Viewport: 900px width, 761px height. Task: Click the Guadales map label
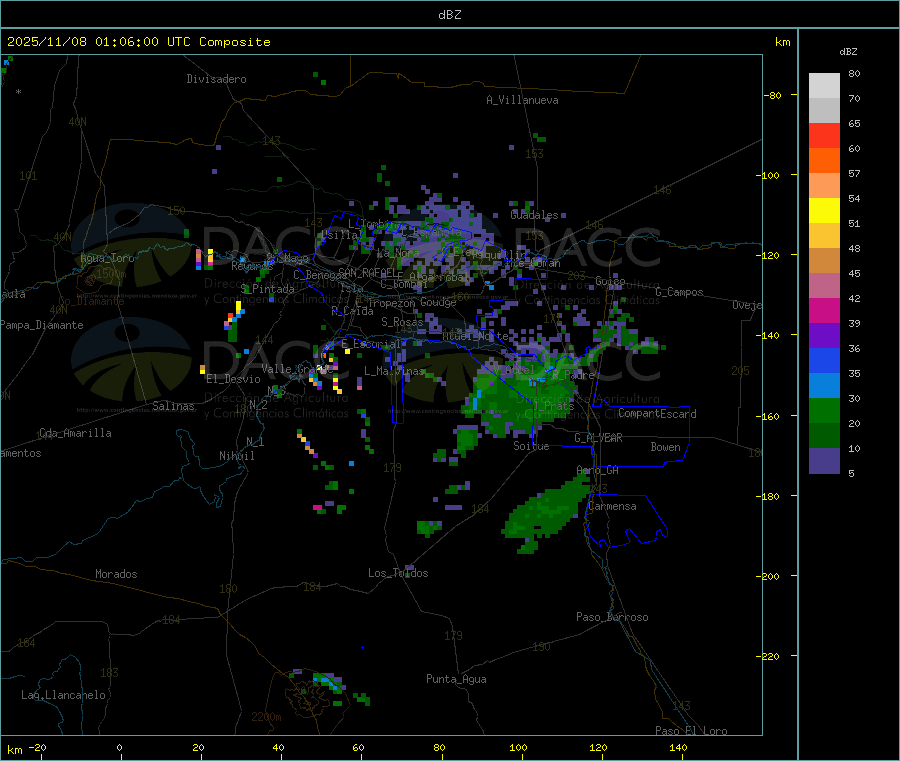[534, 215]
